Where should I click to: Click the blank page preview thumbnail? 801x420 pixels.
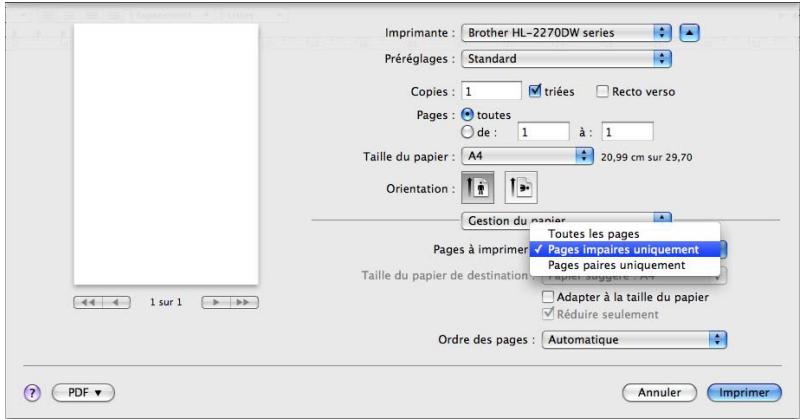pos(166,154)
